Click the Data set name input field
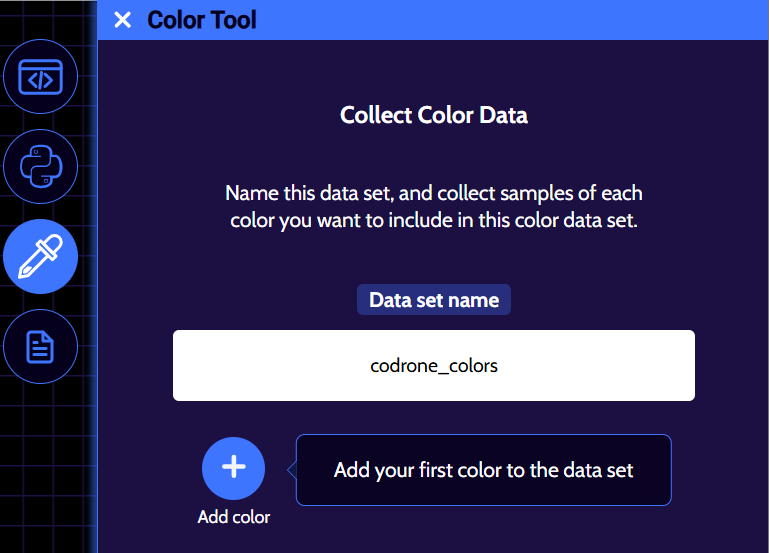This screenshot has width=769, height=553. point(433,366)
